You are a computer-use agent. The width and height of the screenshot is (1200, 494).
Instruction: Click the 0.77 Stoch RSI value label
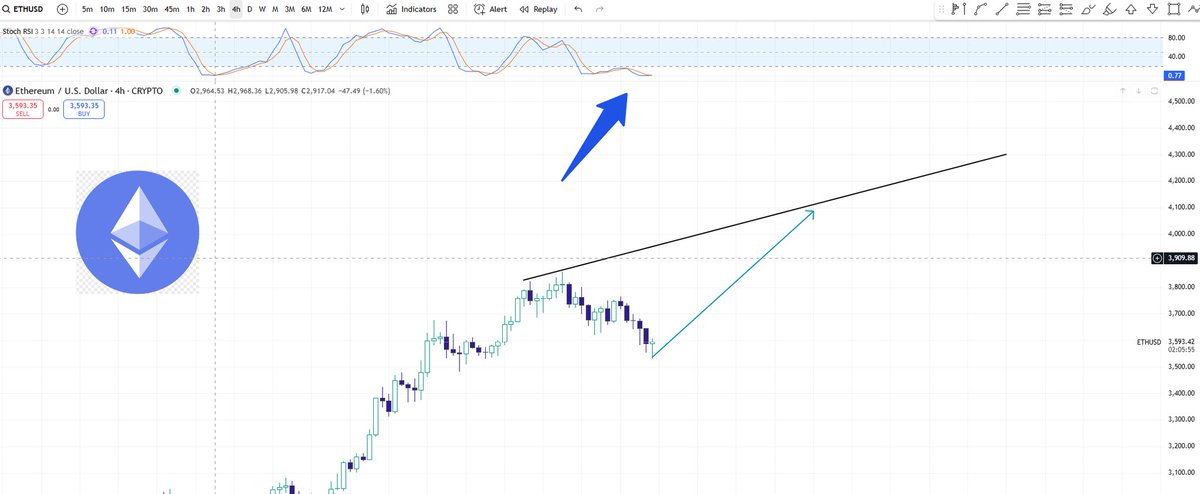pos(1174,75)
